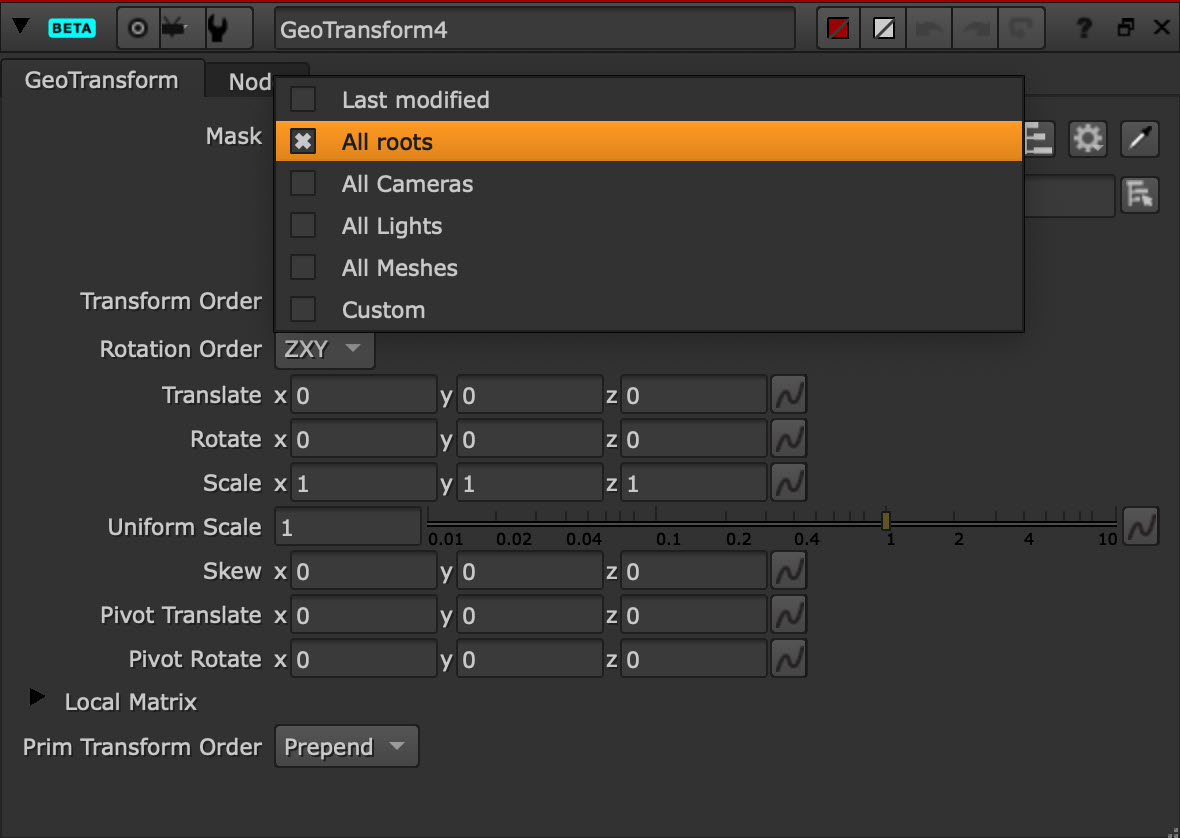Expand the Local Matrix section

[x=38, y=698]
